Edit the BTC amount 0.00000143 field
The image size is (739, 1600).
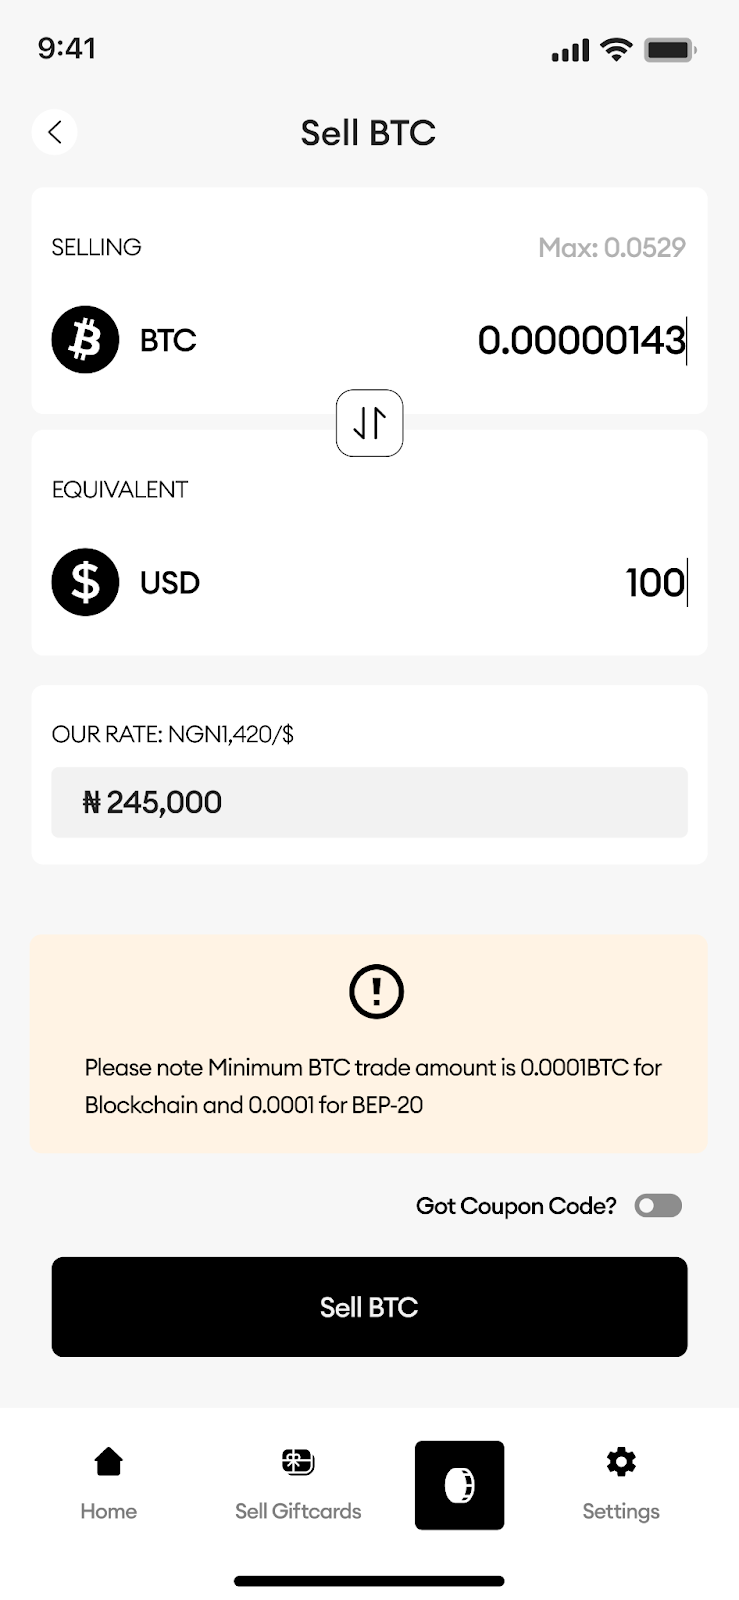pyautogui.click(x=581, y=341)
